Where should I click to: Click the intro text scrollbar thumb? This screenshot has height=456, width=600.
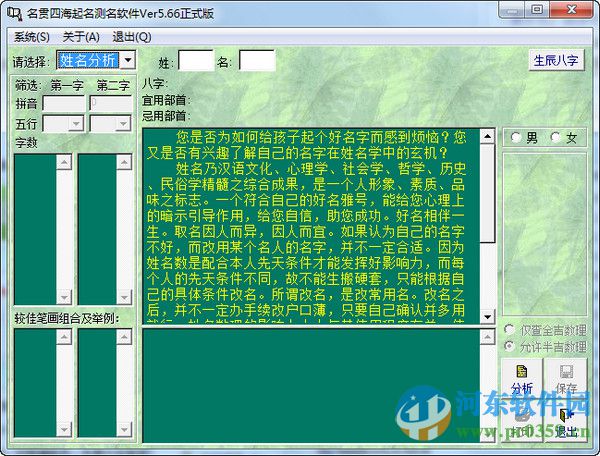[488, 193]
